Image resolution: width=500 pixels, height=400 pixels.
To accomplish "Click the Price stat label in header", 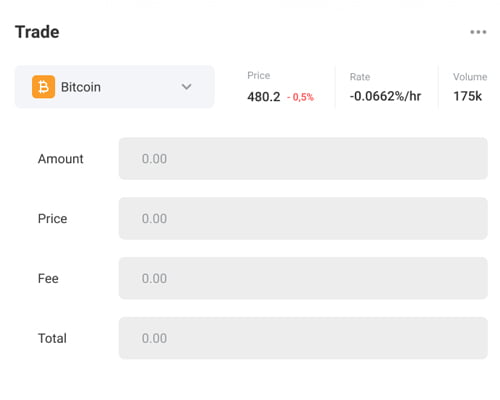I will pyautogui.click(x=259, y=76).
